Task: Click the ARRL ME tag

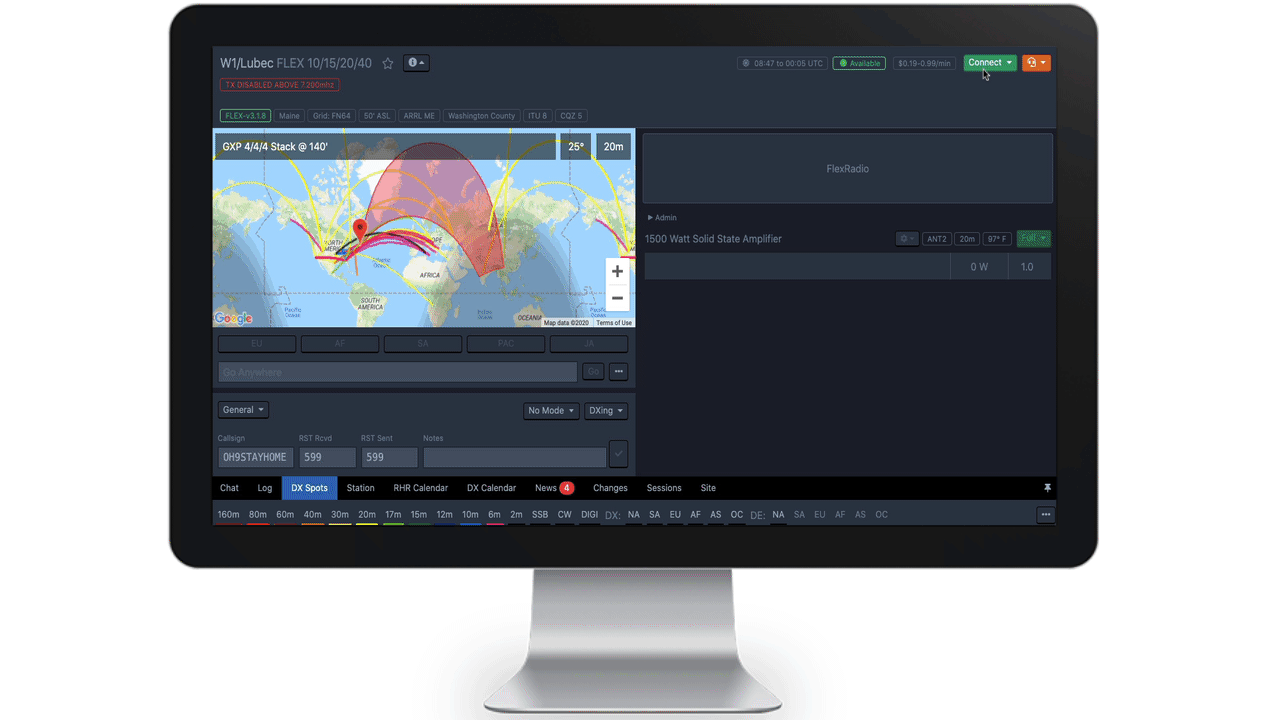Action: tap(419, 116)
